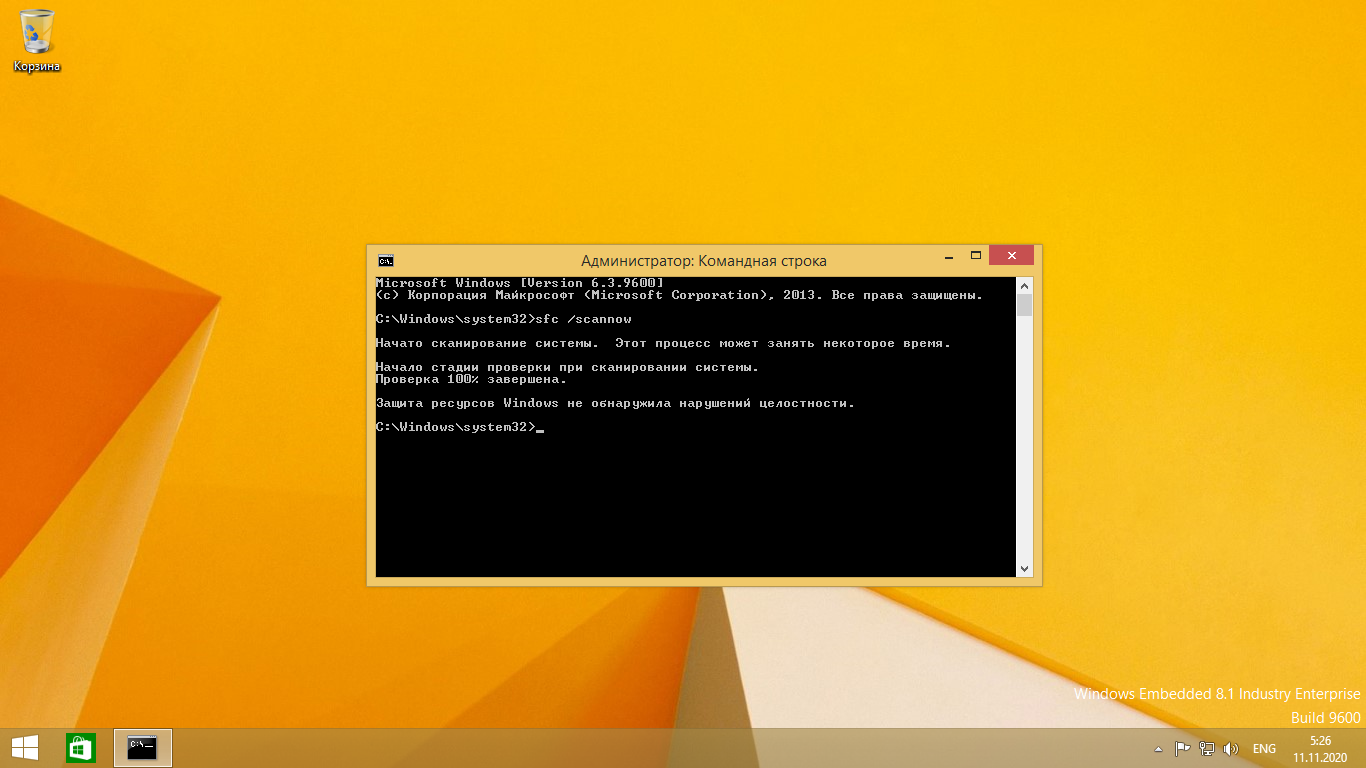This screenshot has width=1366, height=768.
Task: Switch input language via ENG indicator
Action: 1264,749
